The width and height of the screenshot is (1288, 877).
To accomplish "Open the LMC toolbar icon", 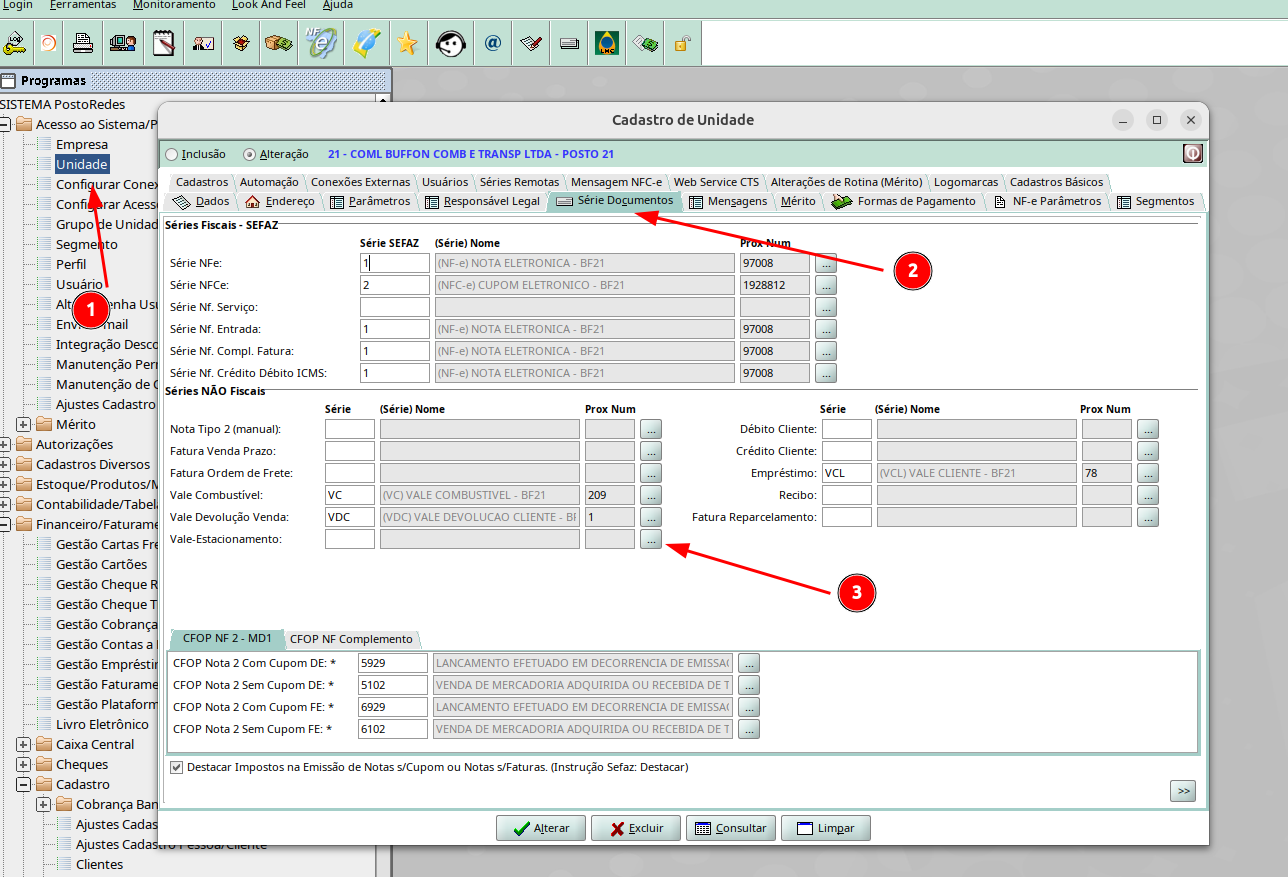I will pyautogui.click(x=607, y=43).
